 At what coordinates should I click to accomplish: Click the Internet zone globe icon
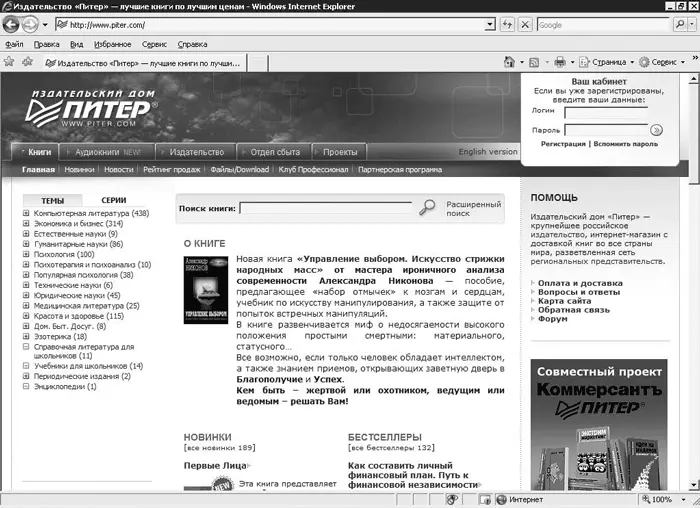(x=501, y=500)
